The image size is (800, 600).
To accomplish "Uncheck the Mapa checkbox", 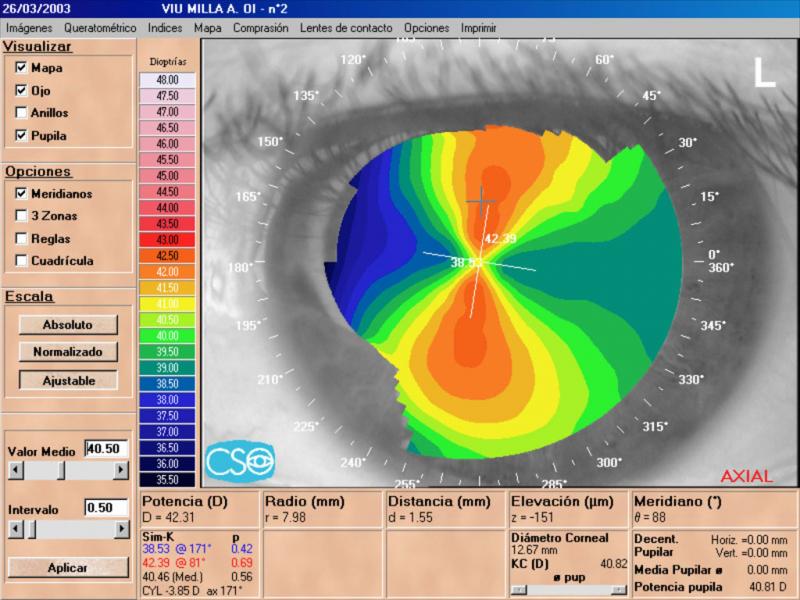I will point(22,68).
